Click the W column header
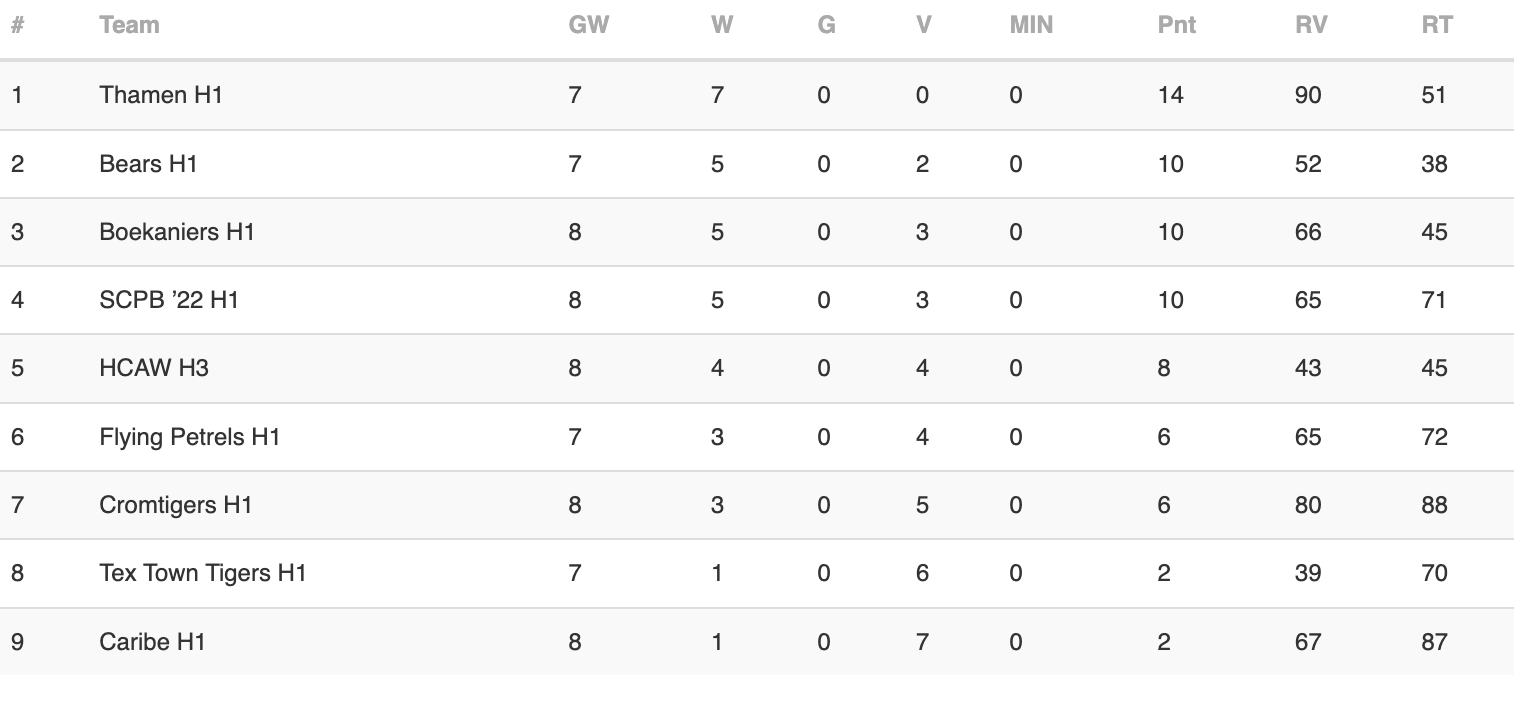The width and height of the screenshot is (1514, 702). coord(722,26)
